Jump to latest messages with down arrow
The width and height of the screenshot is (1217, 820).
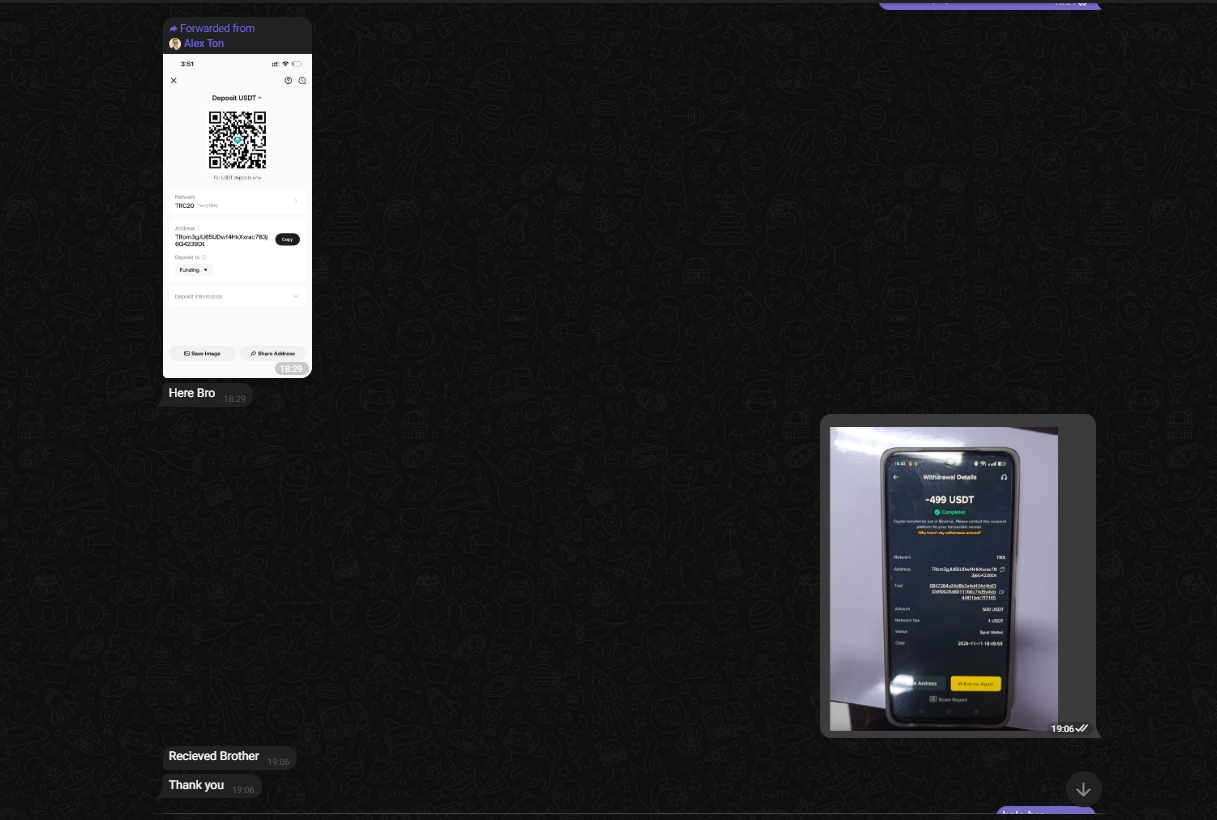(1083, 789)
